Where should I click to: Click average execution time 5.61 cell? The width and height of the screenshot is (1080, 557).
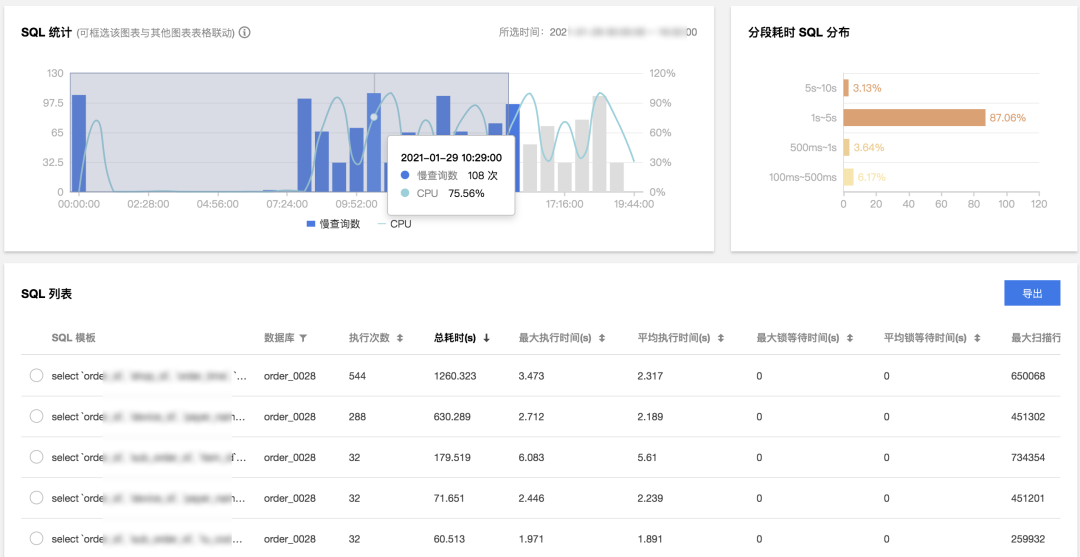coord(649,457)
